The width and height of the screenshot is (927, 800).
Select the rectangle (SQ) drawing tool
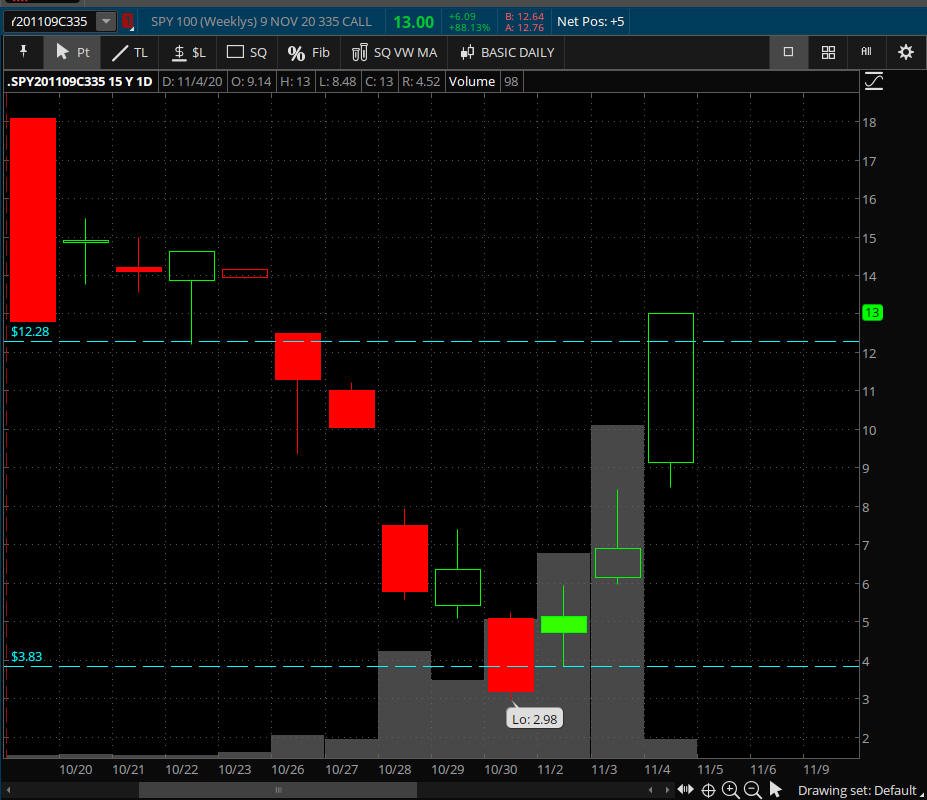click(247, 52)
